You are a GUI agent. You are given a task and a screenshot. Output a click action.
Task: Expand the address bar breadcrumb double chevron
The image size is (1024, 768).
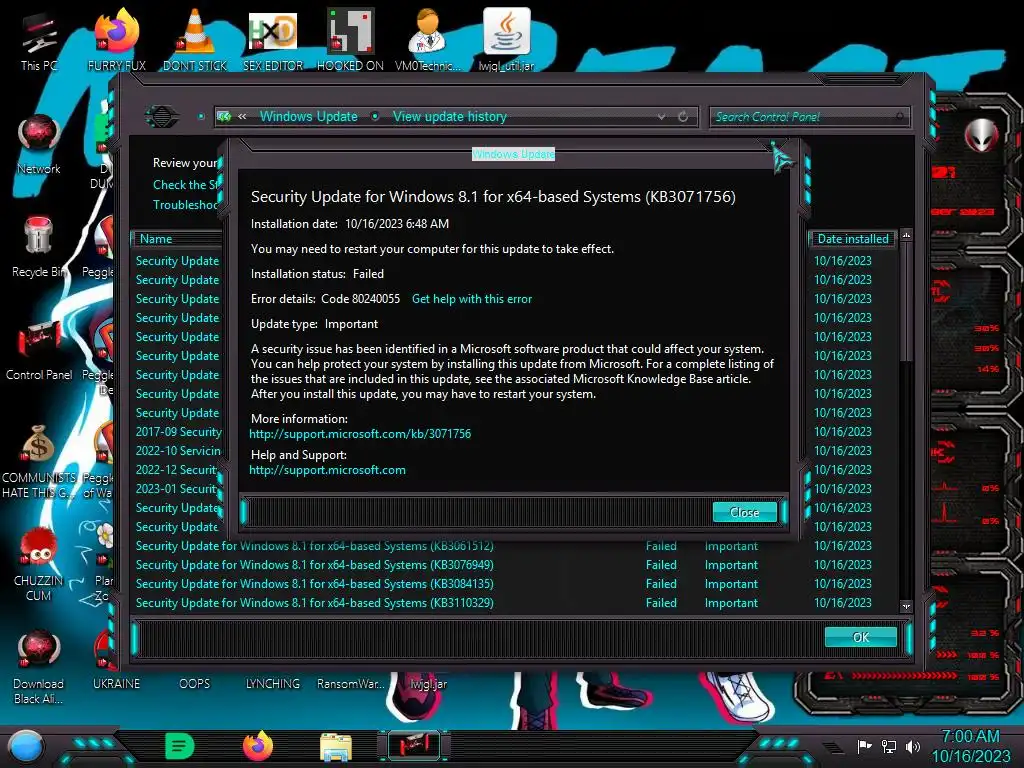pyautogui.click(x=242, y=116)
